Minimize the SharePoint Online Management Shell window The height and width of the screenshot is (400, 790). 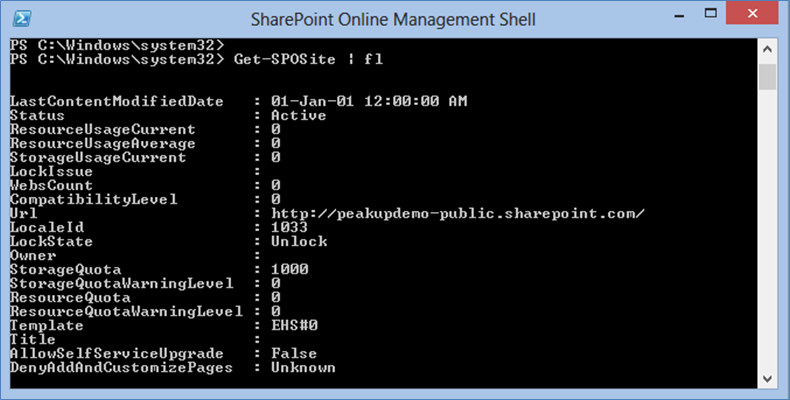point(679,16)
